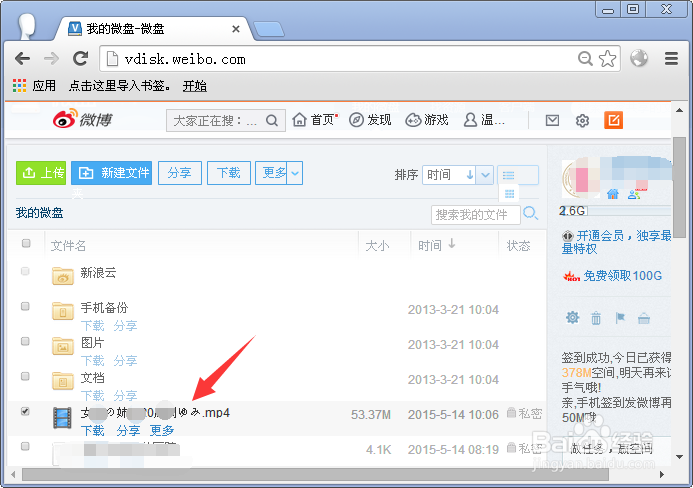Click 我的微盘 breadcrumb link
This screenshot has height=488, width=693.
[39, 213]
